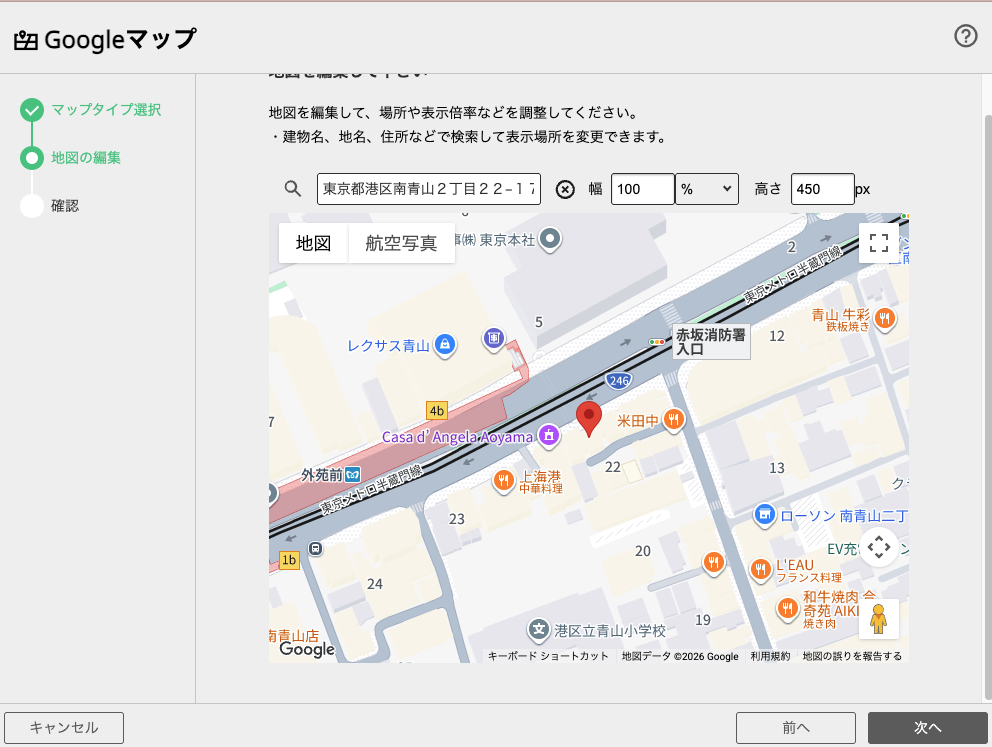Open the 利用規約 link
Screen dimensions: 992x747
(x=770, y=656)
